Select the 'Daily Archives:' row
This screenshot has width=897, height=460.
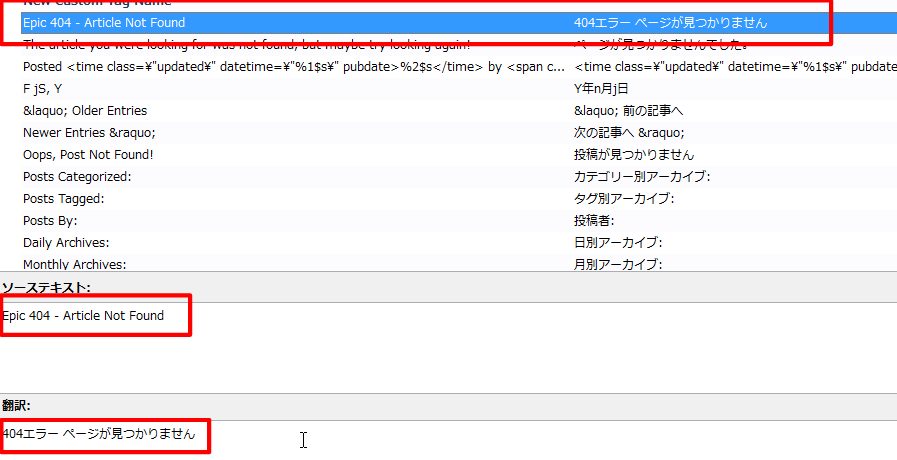(x=66, y=243)
